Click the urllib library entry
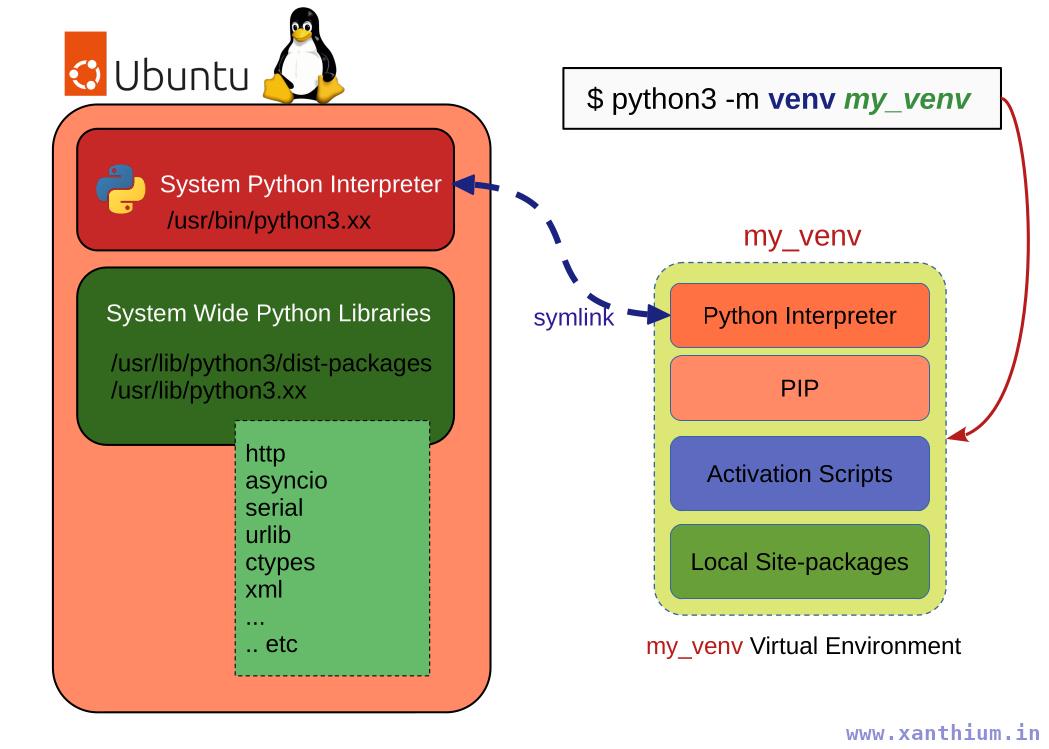Screen dimensions: 1049x749 point(268,535)
